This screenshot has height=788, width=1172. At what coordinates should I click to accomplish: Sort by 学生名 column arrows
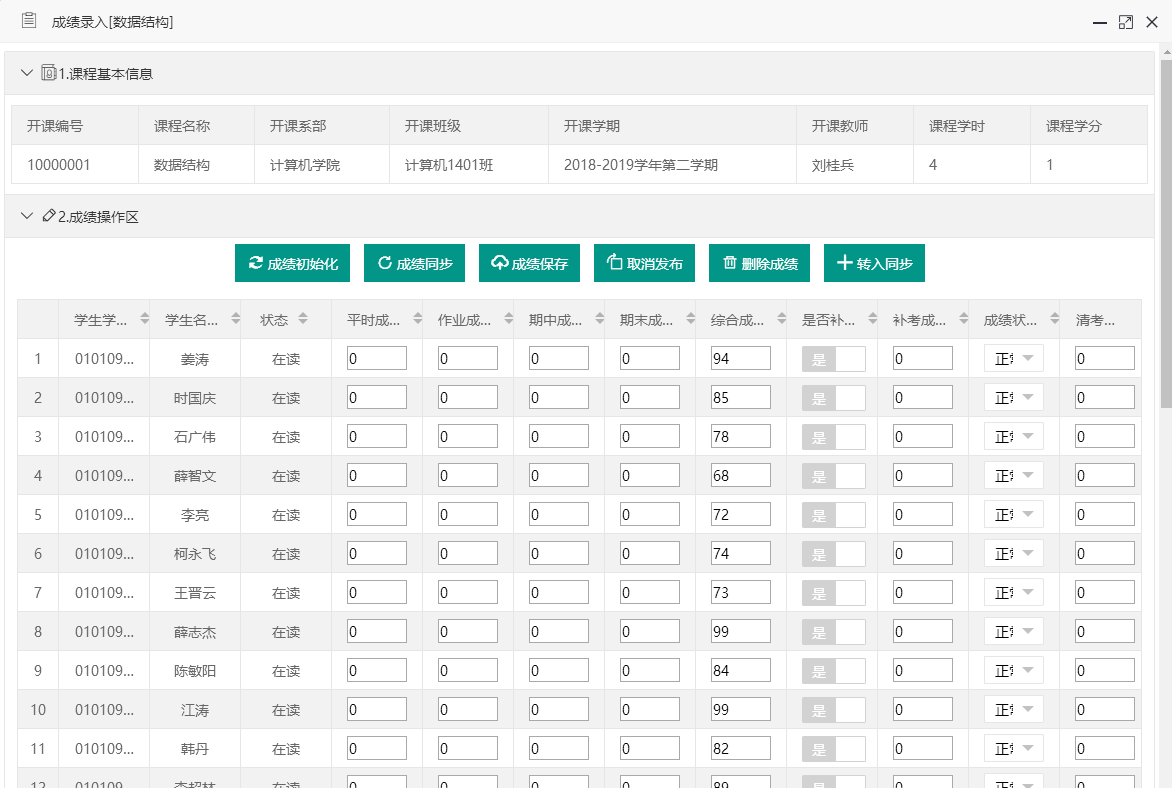coord(235,319)
